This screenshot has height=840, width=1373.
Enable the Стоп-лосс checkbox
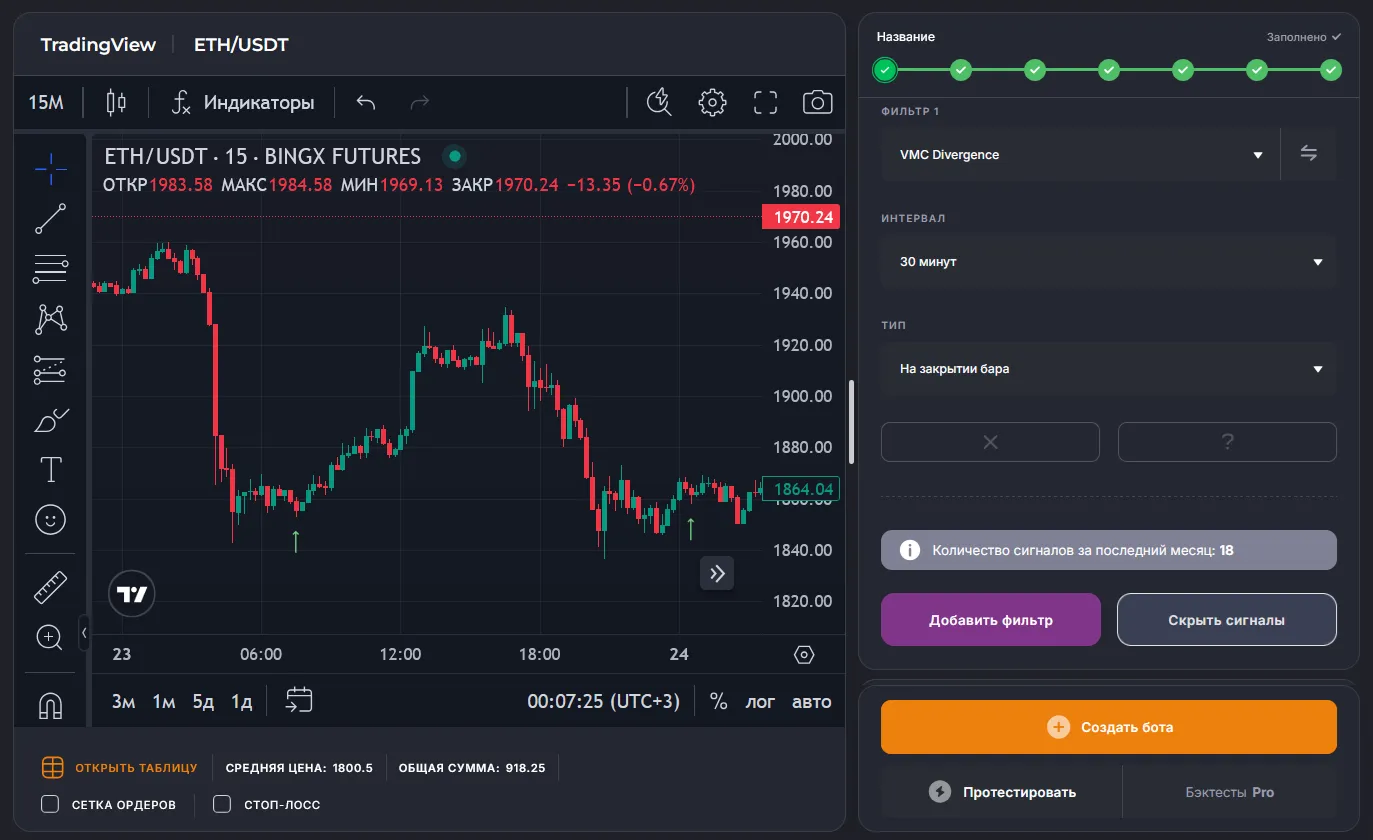(x=223, y=804)
